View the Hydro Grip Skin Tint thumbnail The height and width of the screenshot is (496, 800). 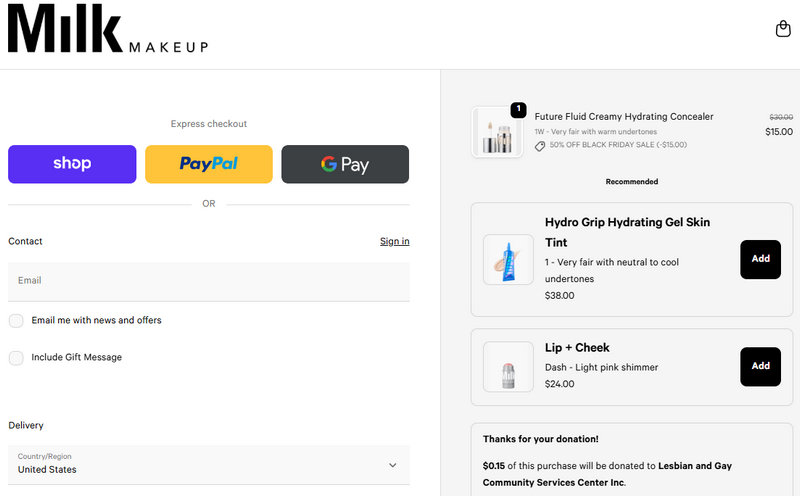coord(508,260)
